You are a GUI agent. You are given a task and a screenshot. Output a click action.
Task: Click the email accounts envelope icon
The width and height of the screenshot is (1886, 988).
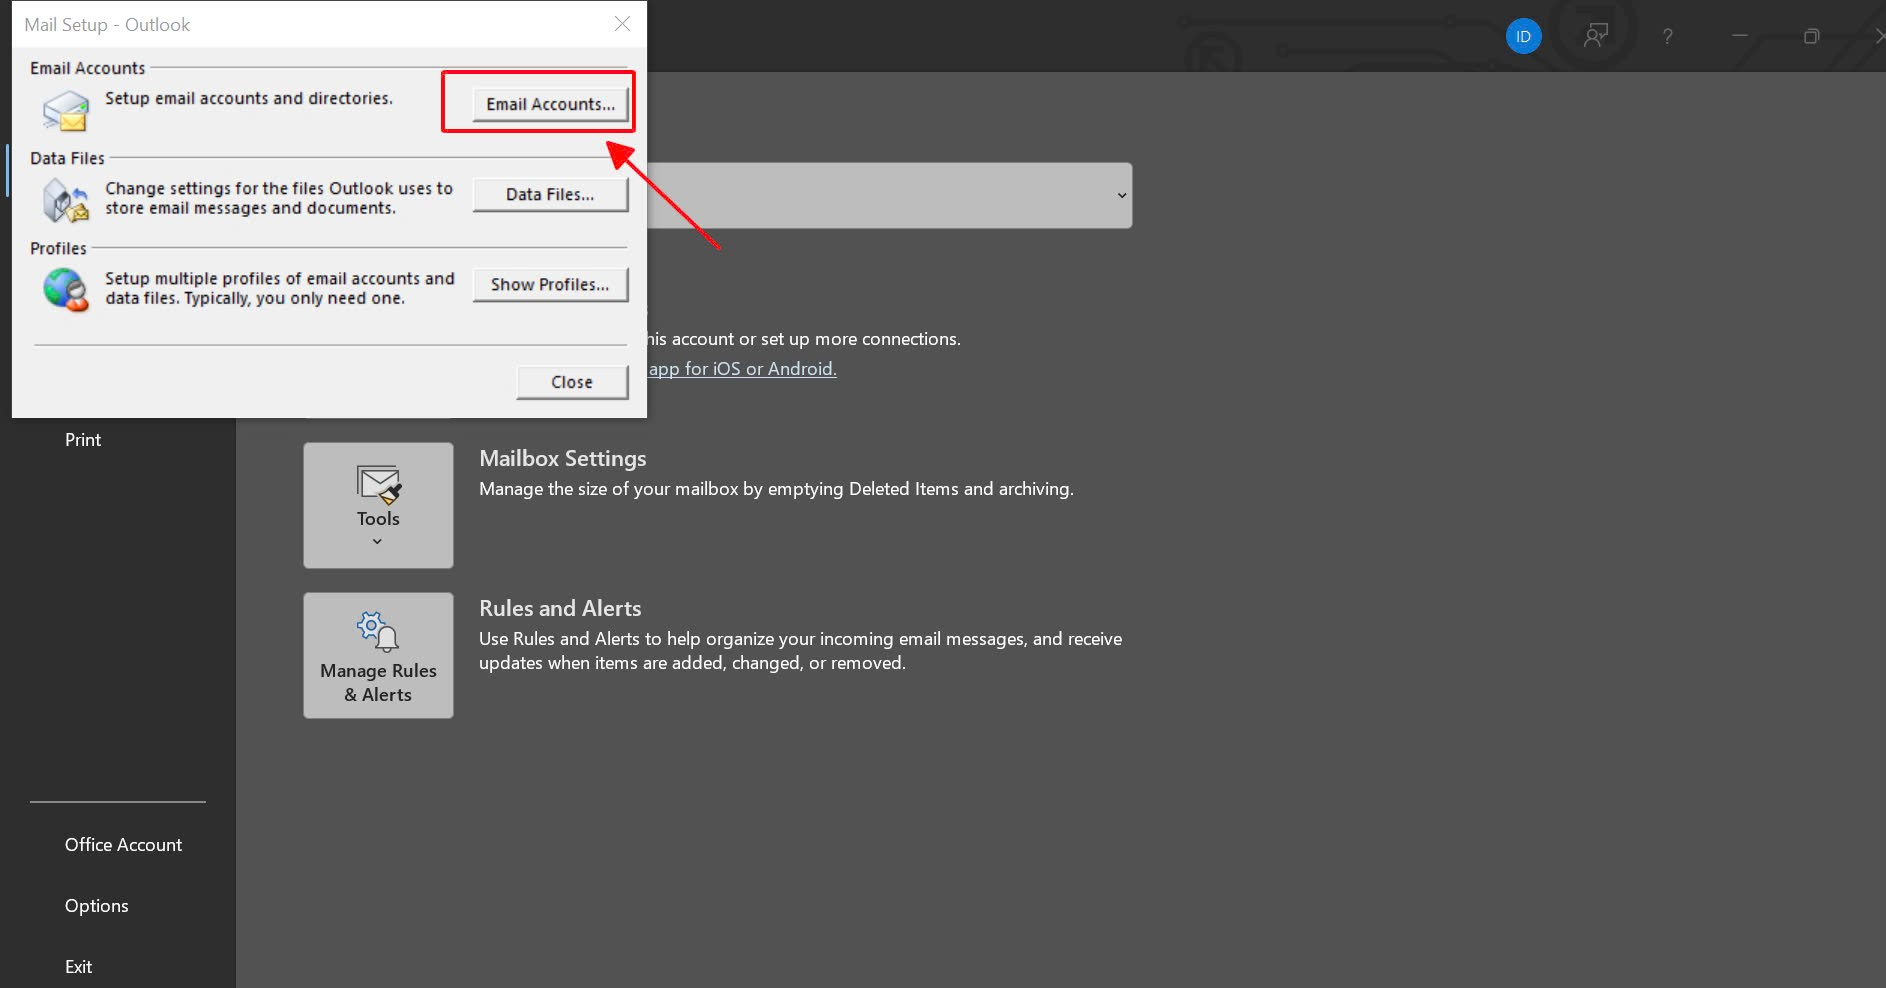click(66, 110)
